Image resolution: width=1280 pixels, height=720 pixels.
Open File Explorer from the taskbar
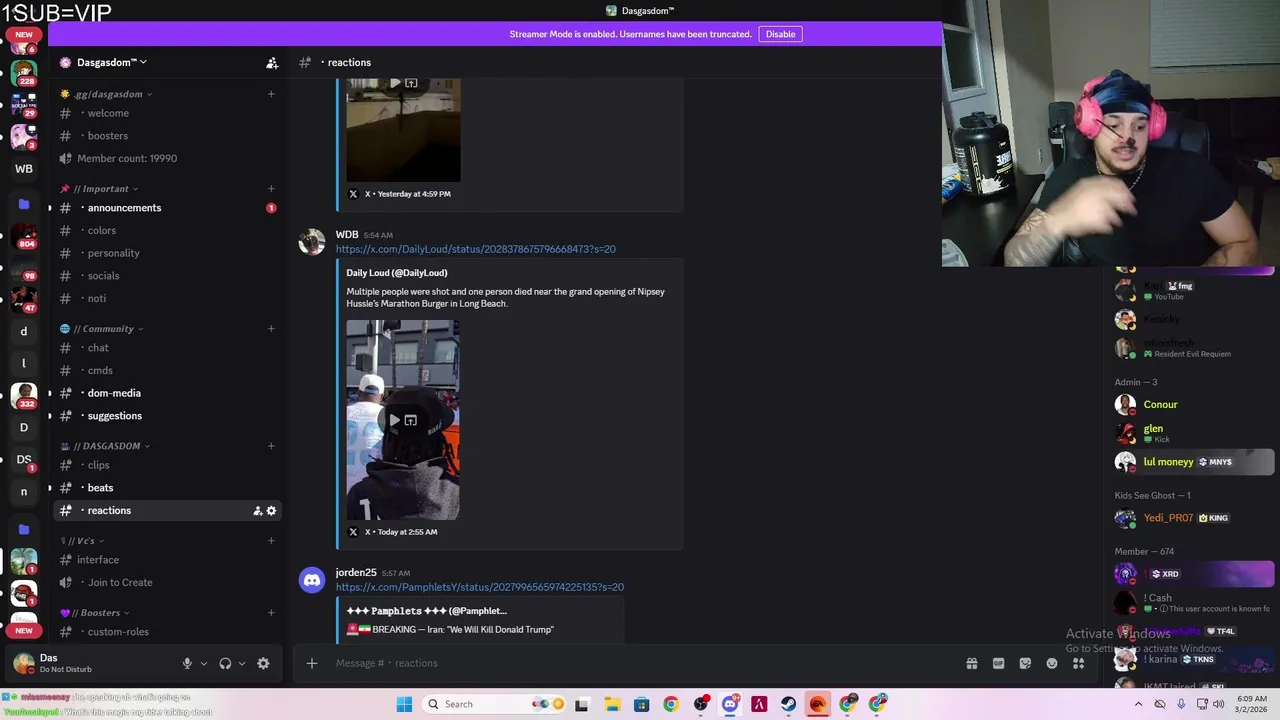coord(611,704)
